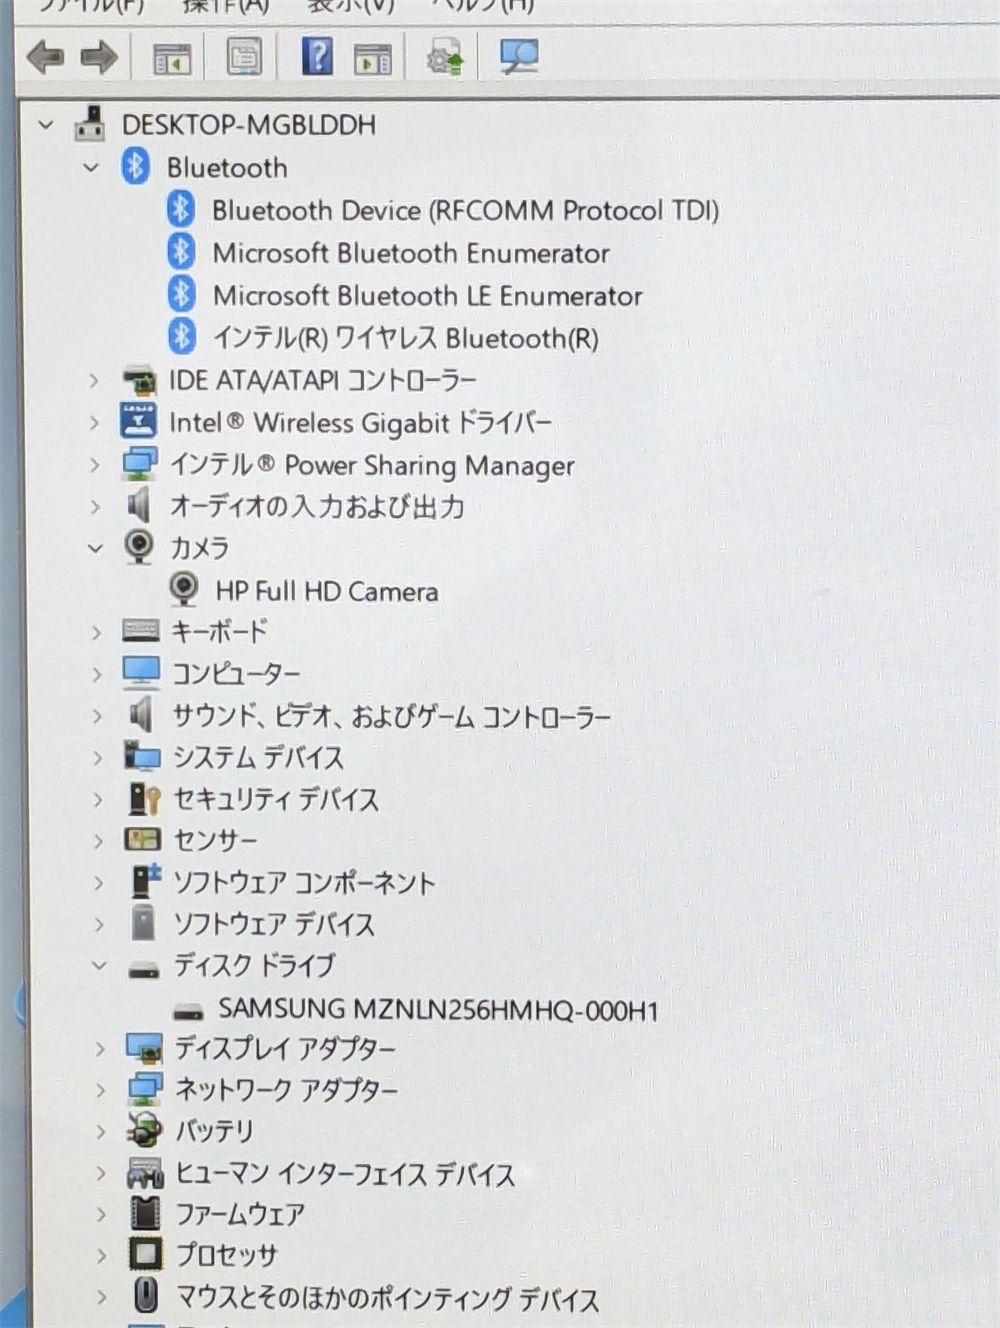Viewport: 1000px width, 1328px height.
Task: Expand サウンド、ビデオ、およびゲーム コントローラー category
Action: click(x=97, y=716)
